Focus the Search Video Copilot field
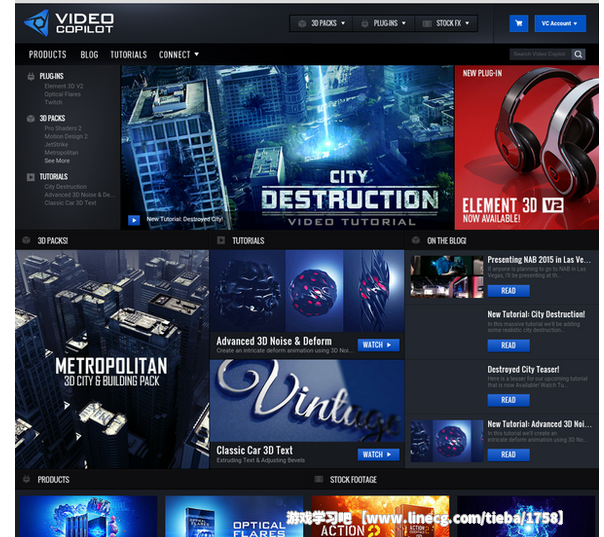604x537 pixels. [x=540, y=54]
